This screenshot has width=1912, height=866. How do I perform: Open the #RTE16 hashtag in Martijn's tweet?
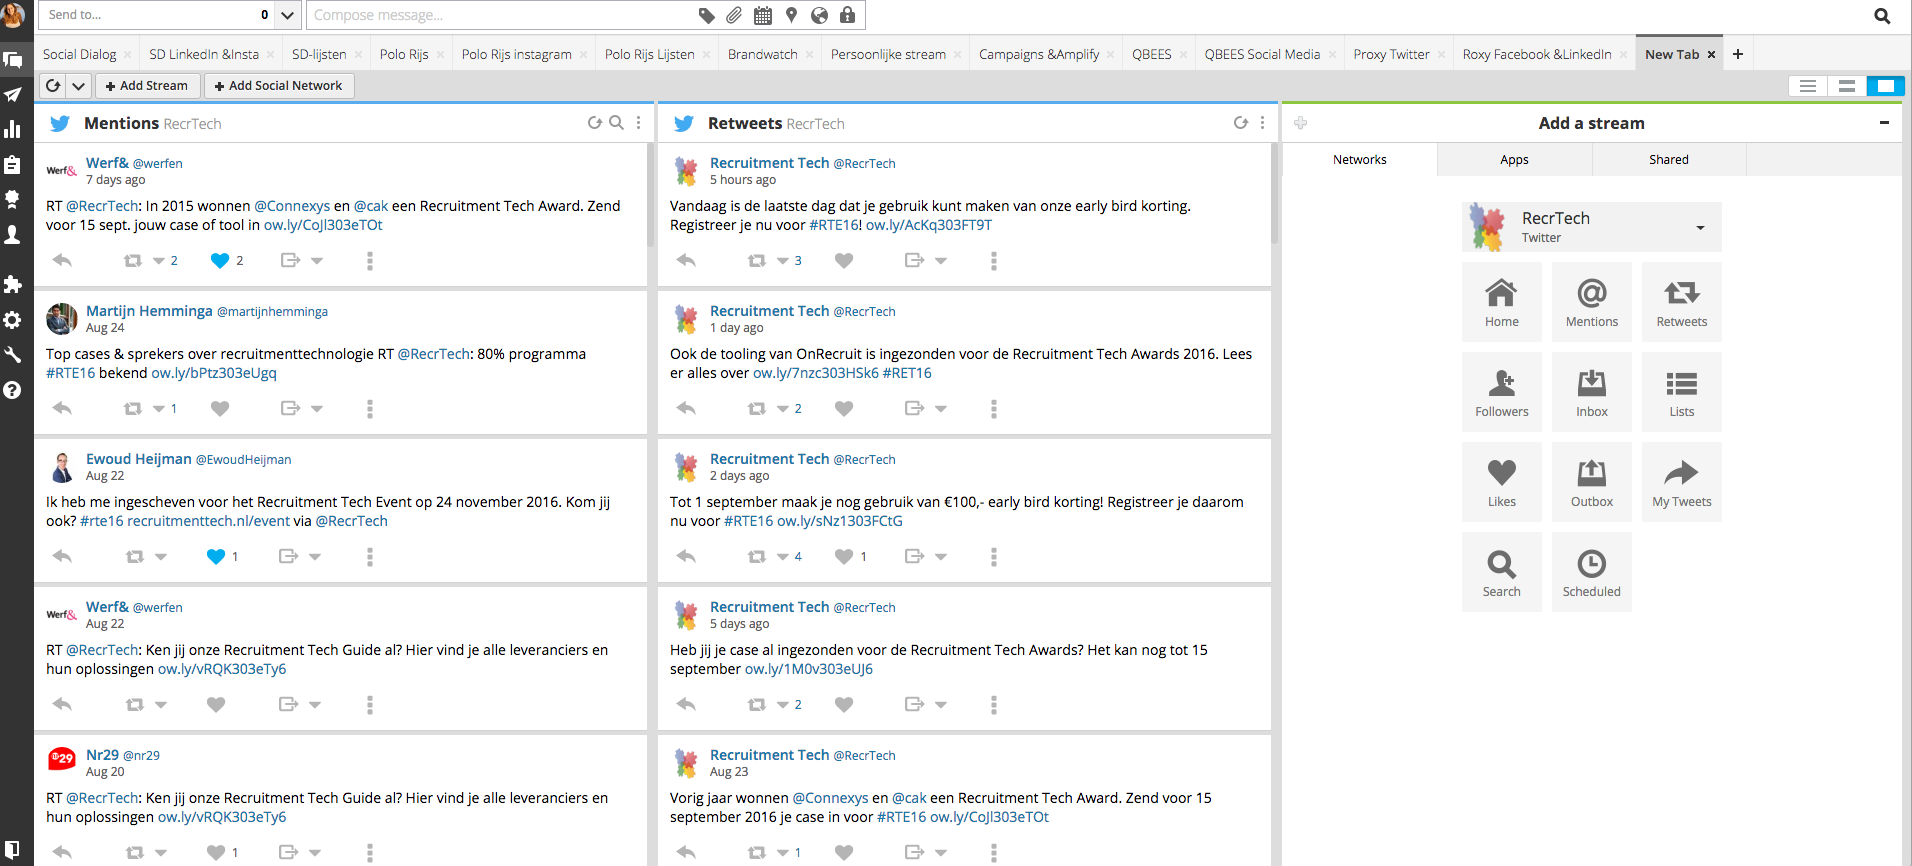pyautogui.click(x=70, y=373)
